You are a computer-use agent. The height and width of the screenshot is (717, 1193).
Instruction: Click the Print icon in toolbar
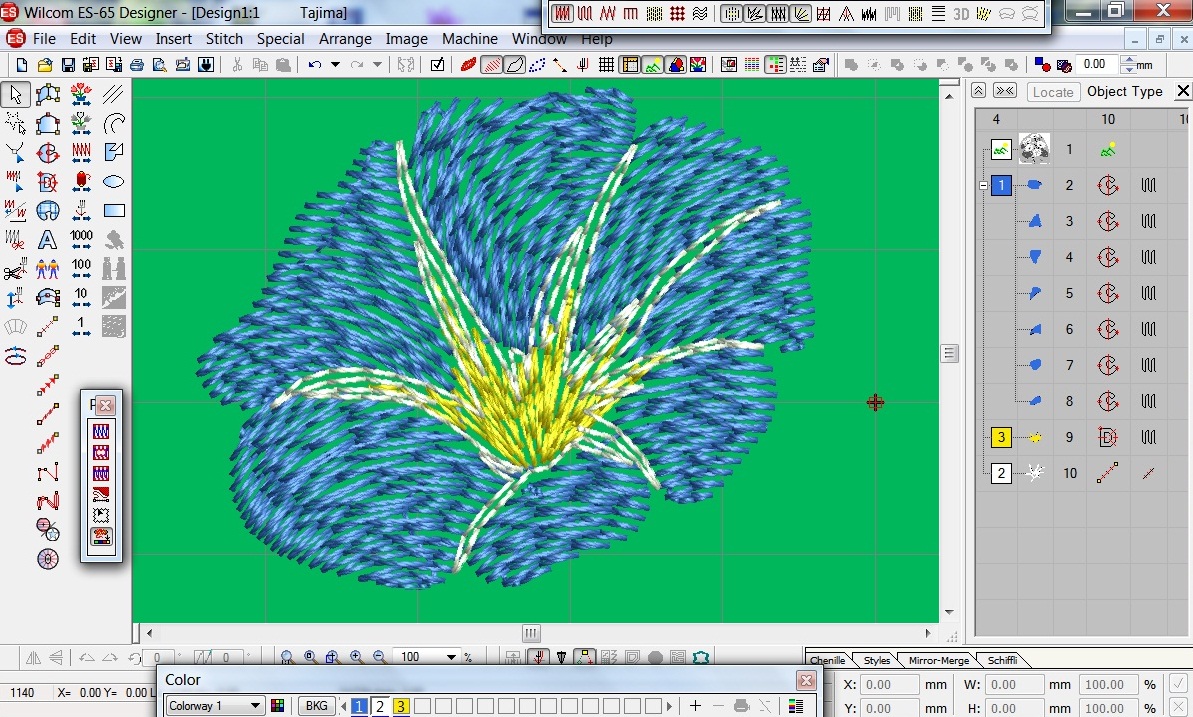coord(137,65)
